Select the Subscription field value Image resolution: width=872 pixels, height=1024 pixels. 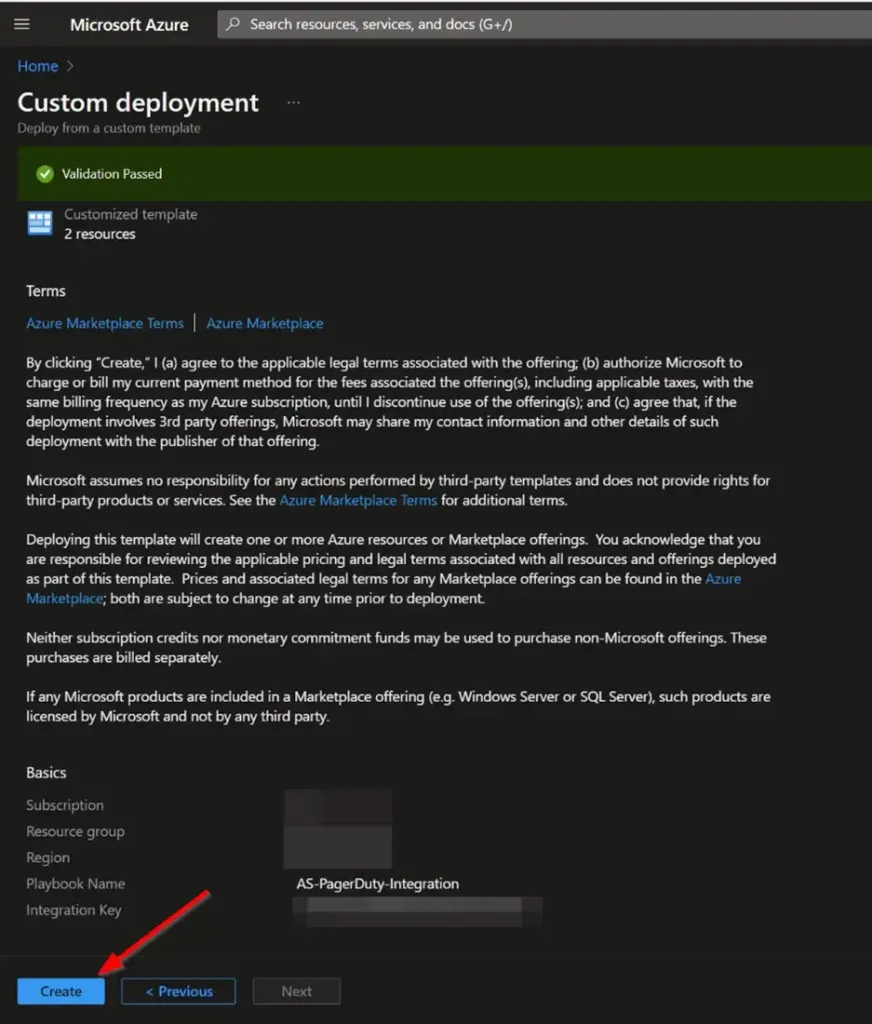click(337, 804)
